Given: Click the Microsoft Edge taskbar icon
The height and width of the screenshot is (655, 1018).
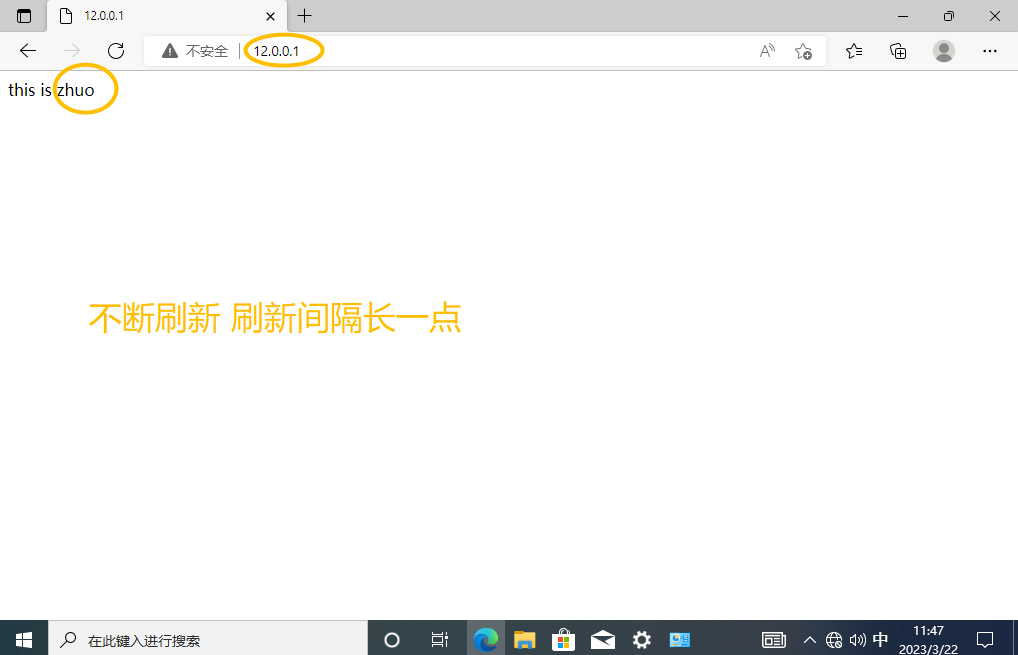Looking at the screenshot, I should click(x=486, y=640).
